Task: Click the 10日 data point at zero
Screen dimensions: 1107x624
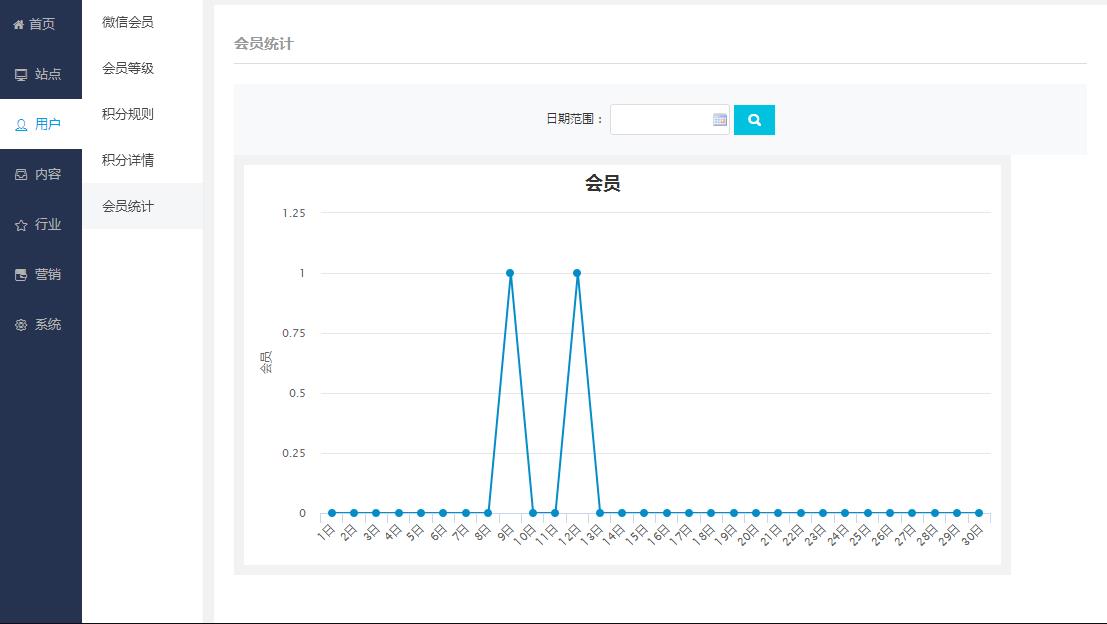Action: [532, 513]
